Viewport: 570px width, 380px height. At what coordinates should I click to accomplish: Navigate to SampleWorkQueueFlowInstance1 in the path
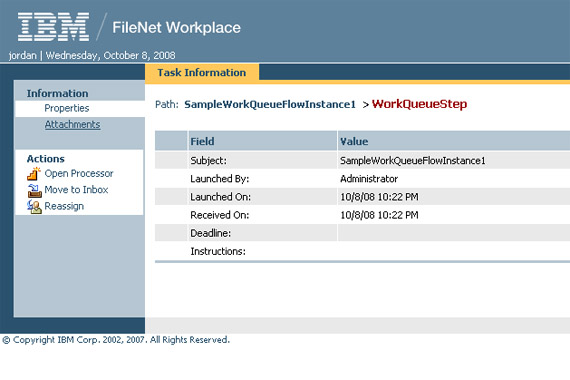tap(270, 104)
